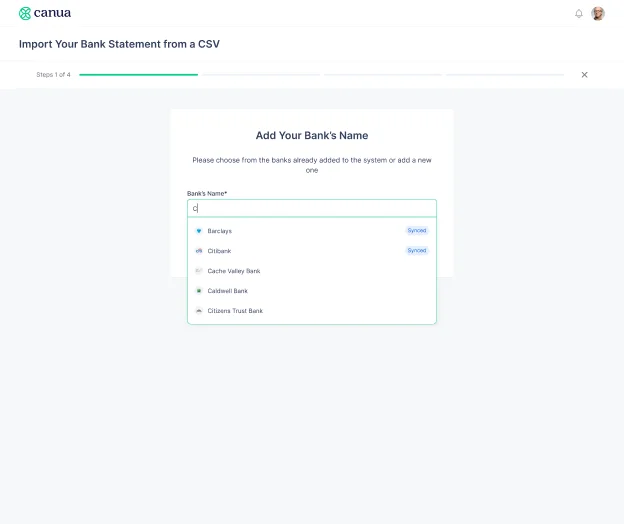Focus the Bank's Name input field
624x524 pixels.
312,208
